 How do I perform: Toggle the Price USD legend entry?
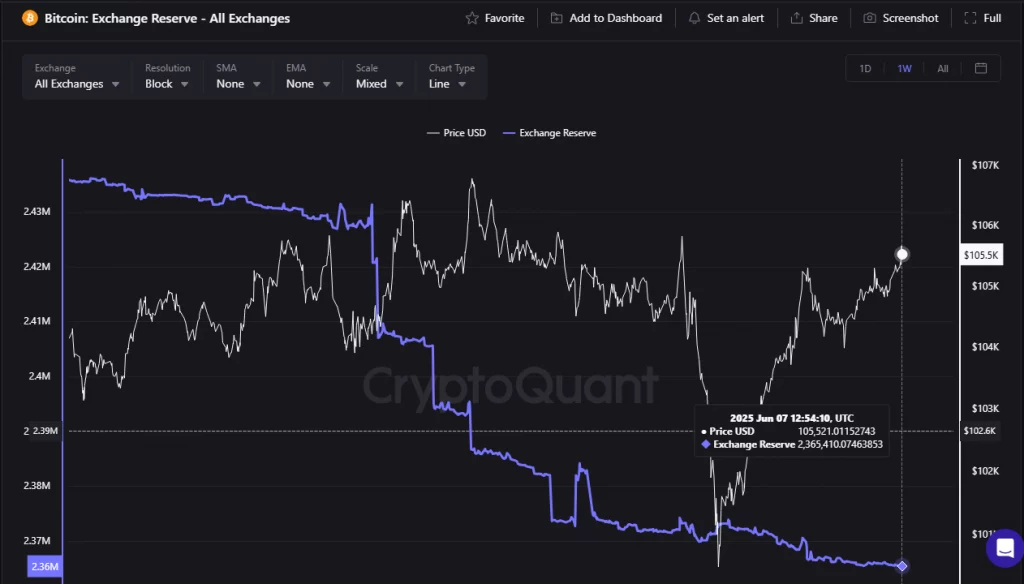coord(456,132)
